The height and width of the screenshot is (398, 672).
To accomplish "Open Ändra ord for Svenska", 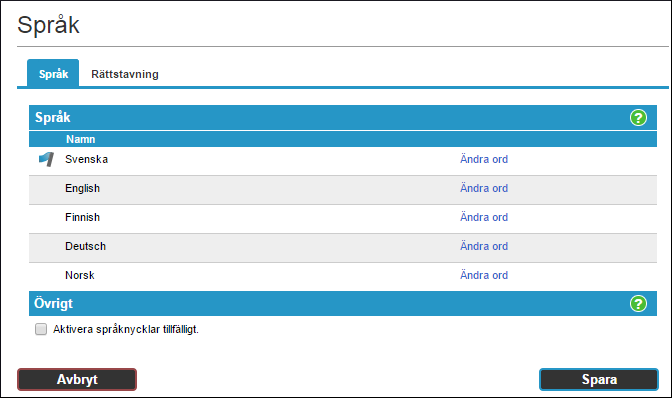I will point(484,159).
